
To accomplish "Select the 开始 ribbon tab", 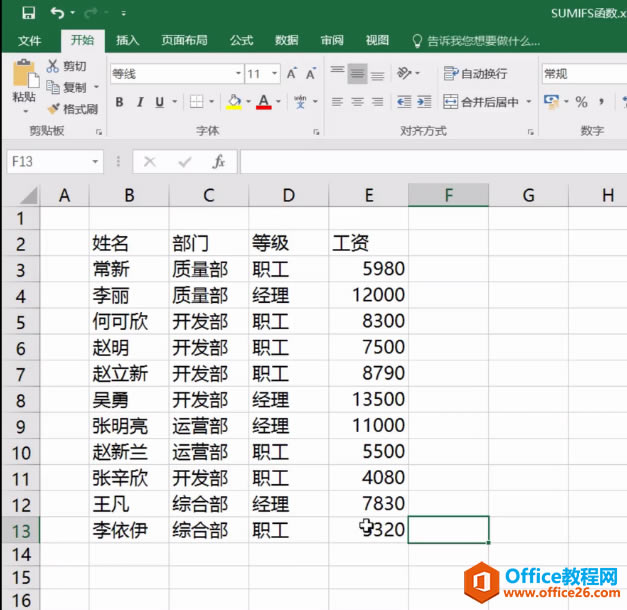I will click(82, 40).
